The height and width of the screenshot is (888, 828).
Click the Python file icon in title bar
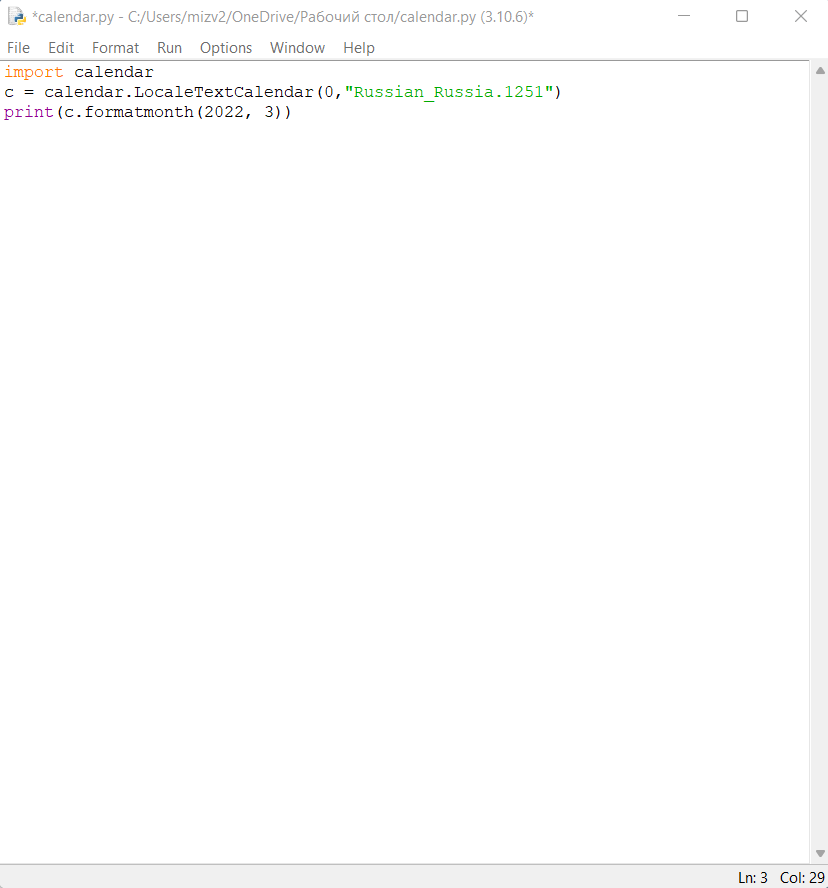[16, 16]
